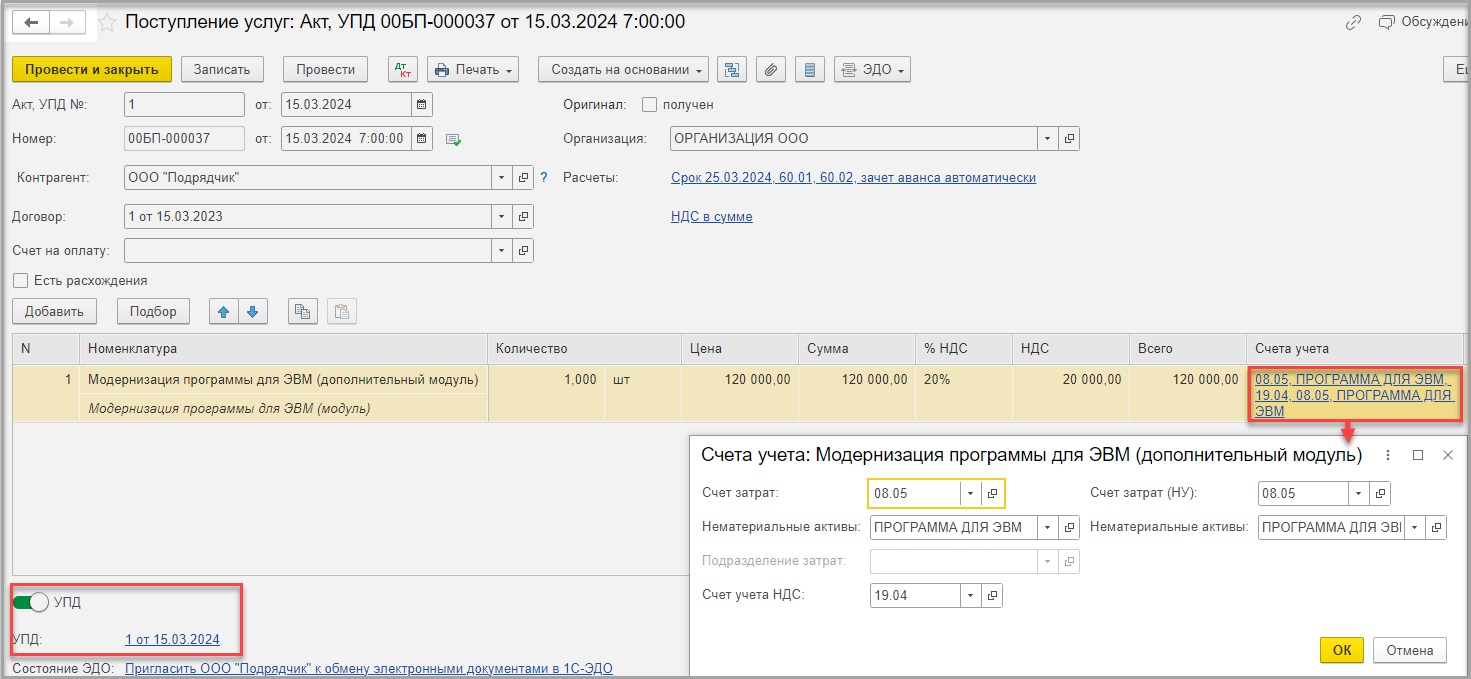
Task: Open the Счет затрат 08.05 dropdown
Action: click(x=970, y=493)
